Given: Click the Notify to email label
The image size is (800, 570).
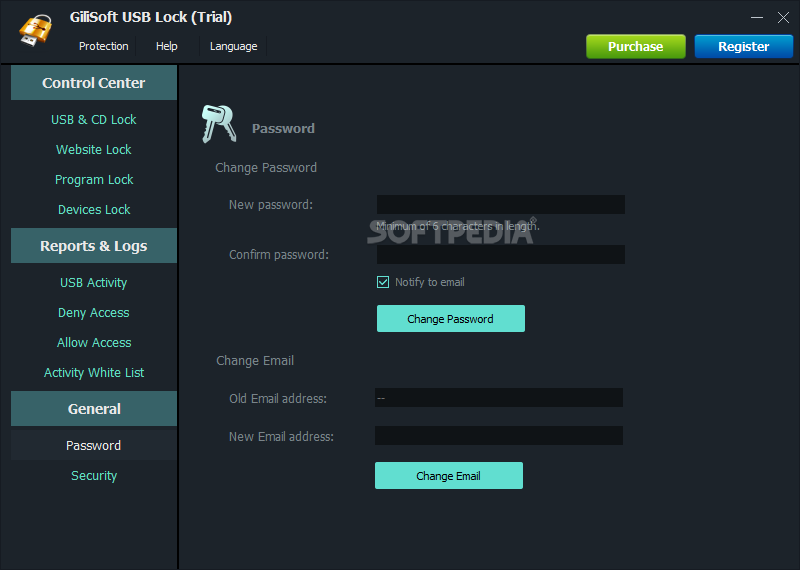Looking at the screenshot, I should pos(430,282).
